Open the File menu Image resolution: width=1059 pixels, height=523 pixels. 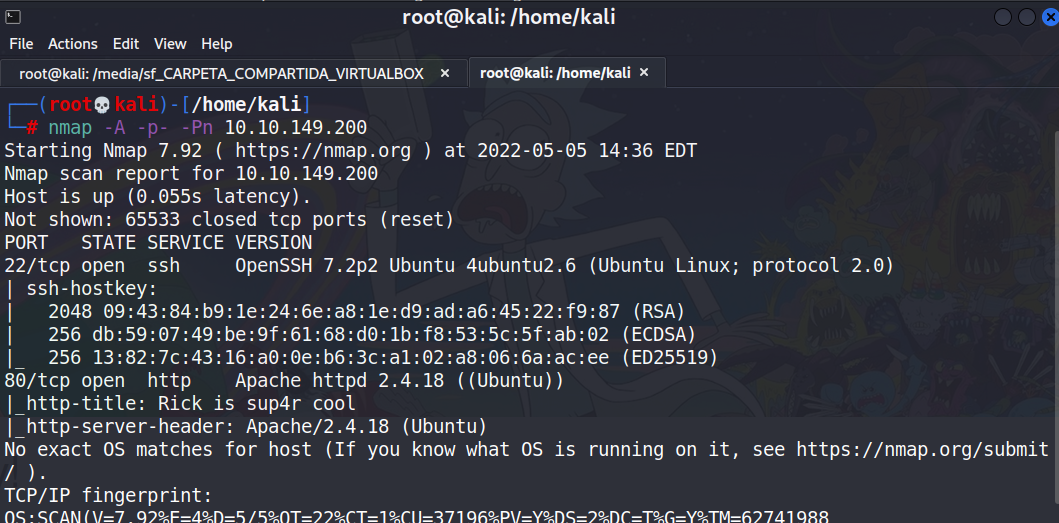click(x=21, y=44)
